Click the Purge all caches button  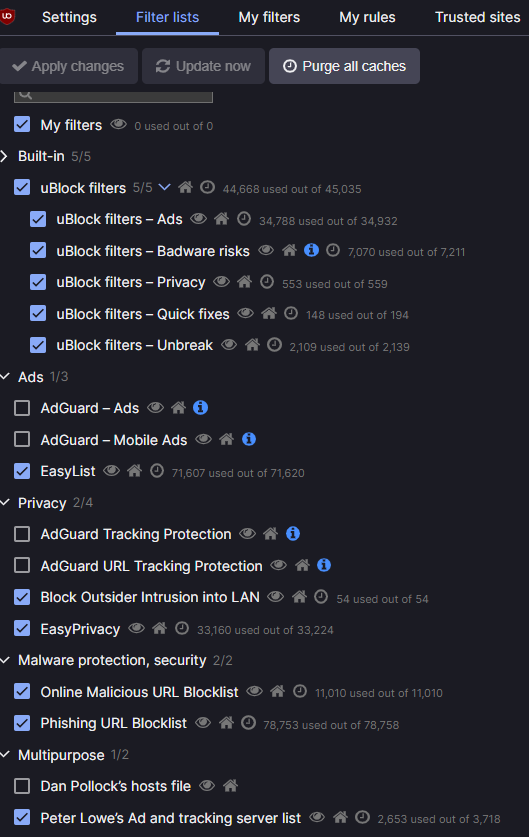[x=344, y=66]
